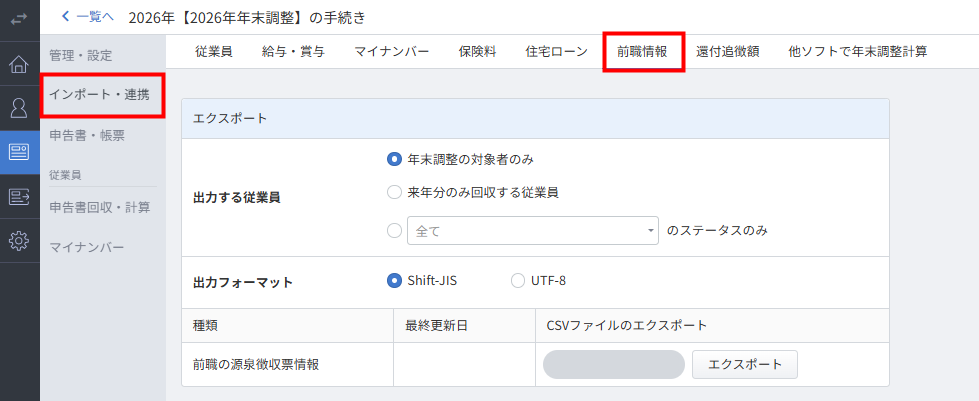The height and width of the screenshot is (401, 979).
Task: Click the gray progress bar placeholder
Action: click(614, 364)
